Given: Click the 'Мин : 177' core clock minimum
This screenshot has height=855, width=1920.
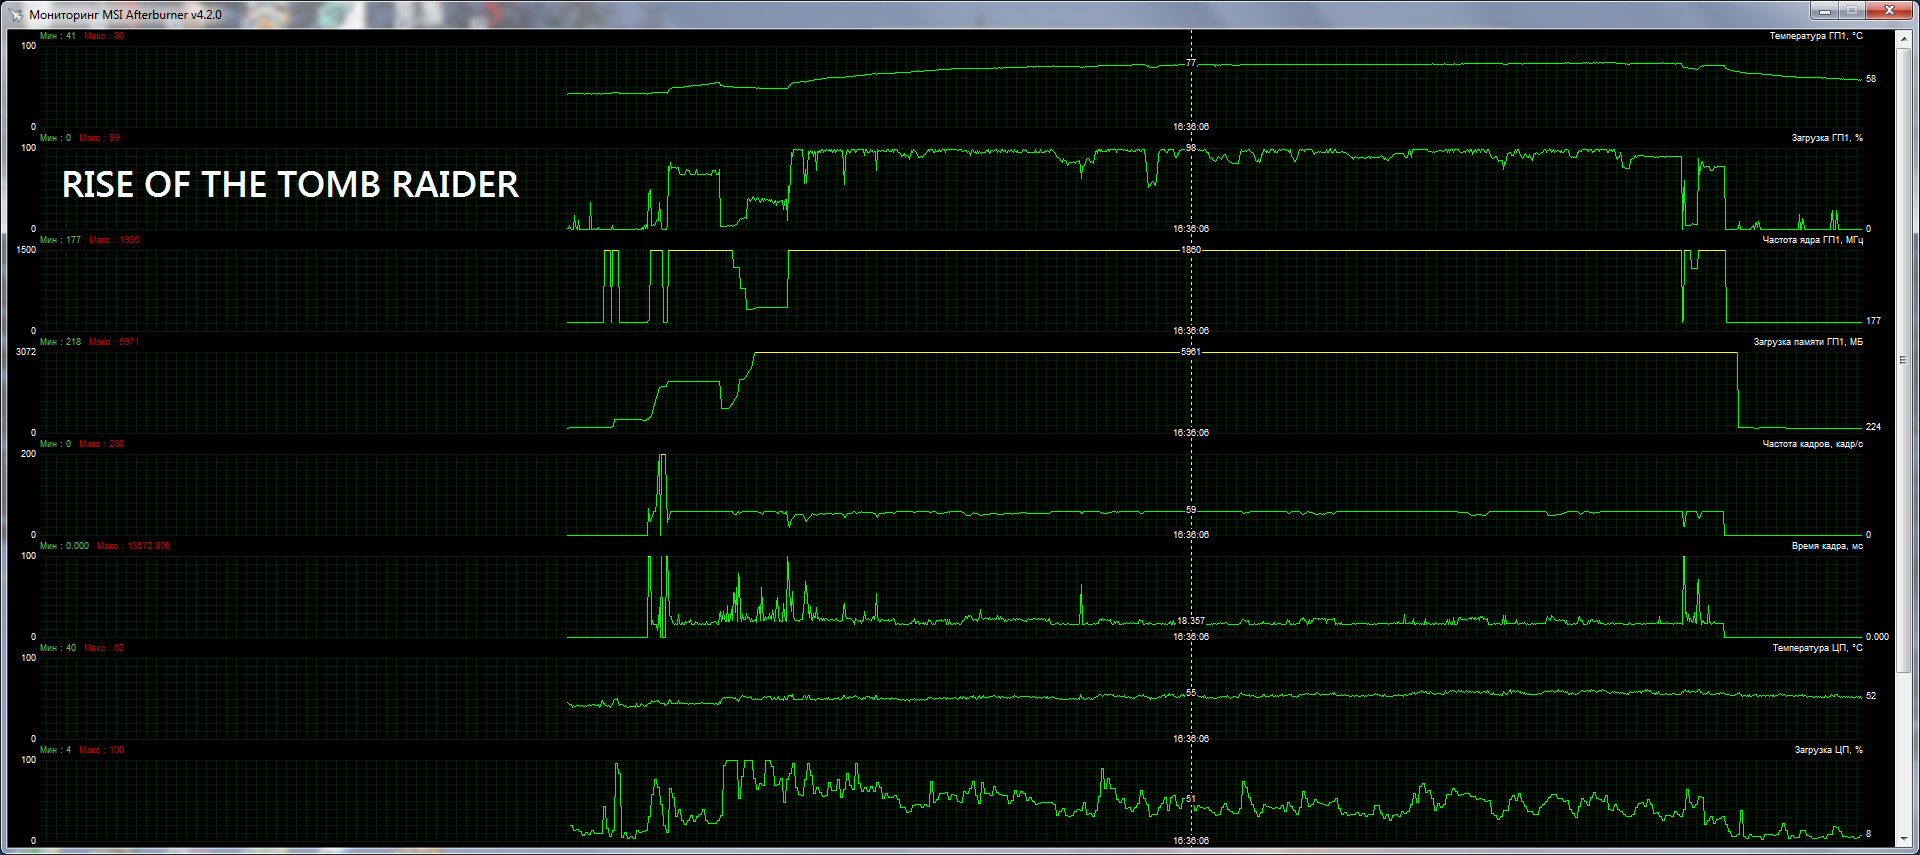Looking at the screenshot, I should (x=61, y=240).
